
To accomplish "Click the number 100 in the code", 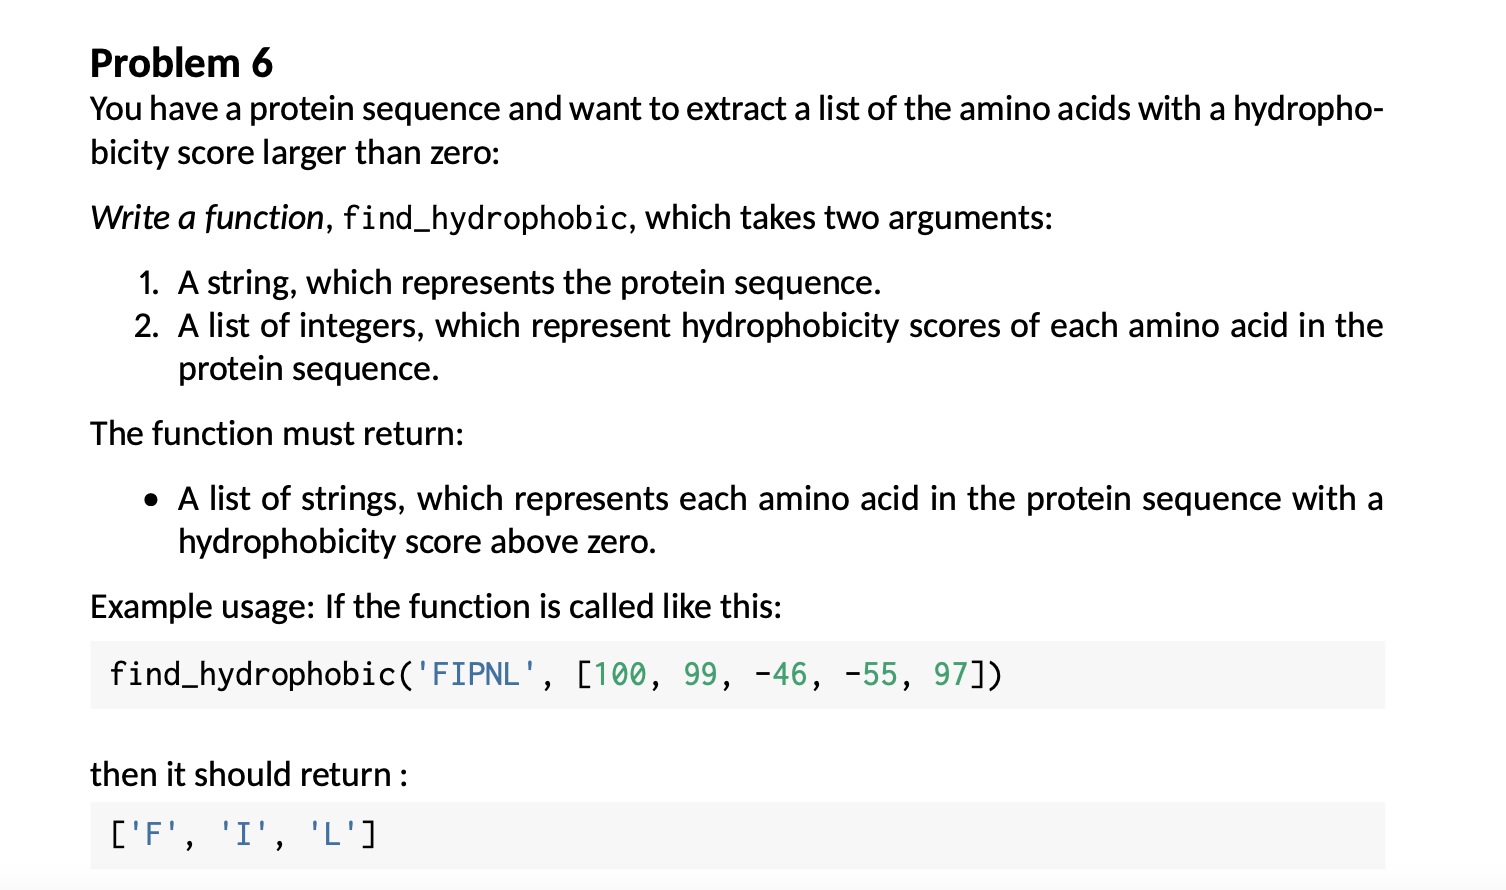I will [620, 674].
